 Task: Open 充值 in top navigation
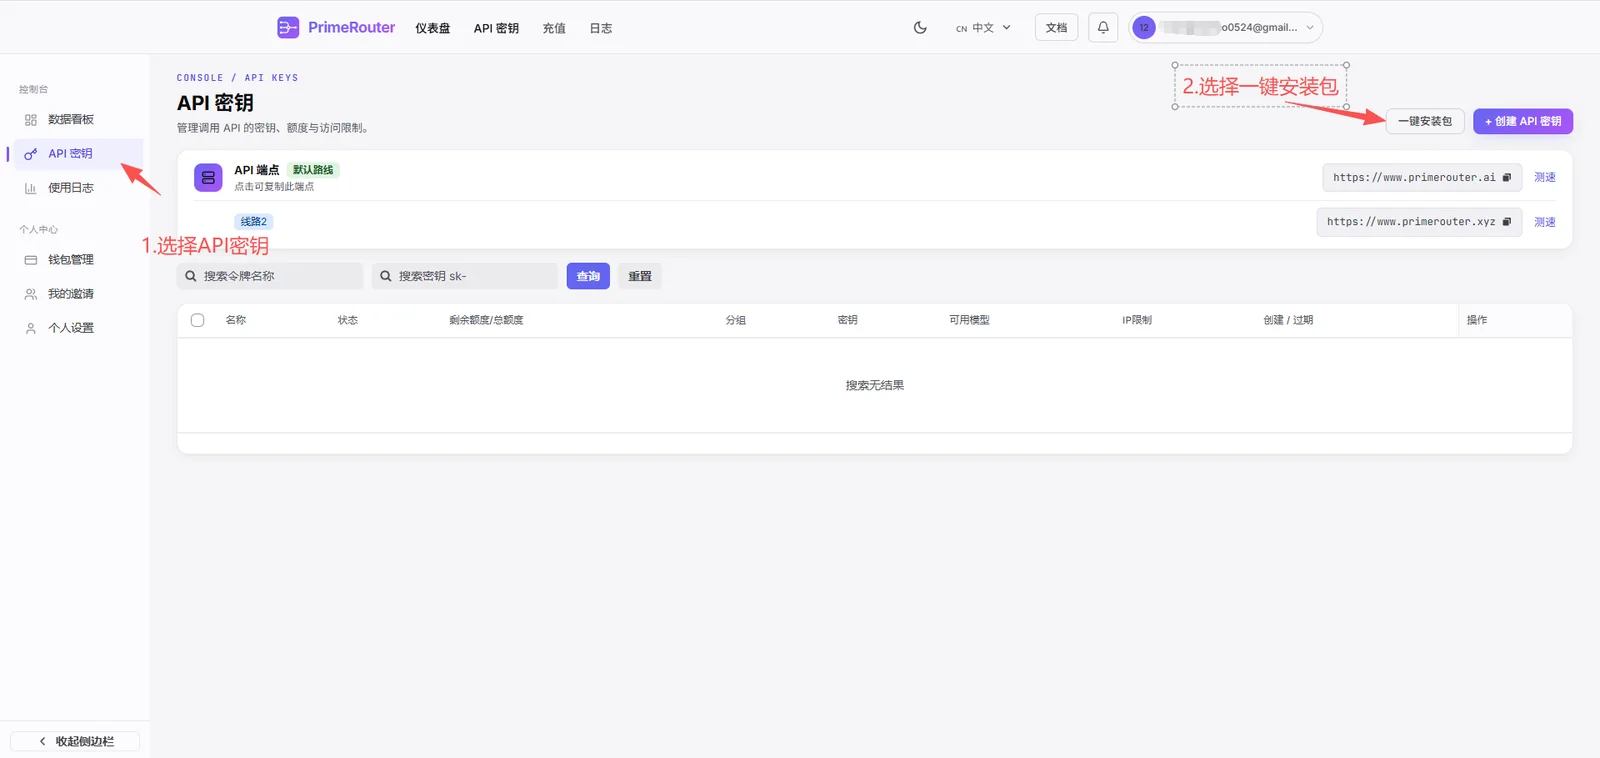coord(554,28)
